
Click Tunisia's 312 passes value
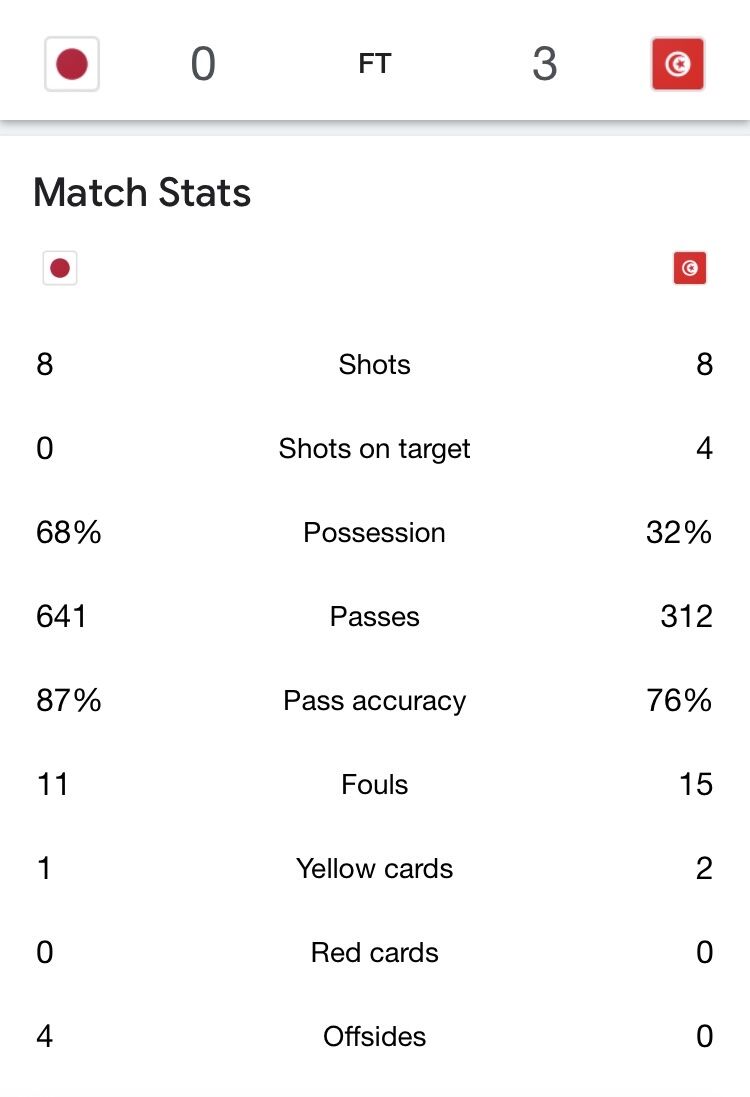[x=686, y=616]
